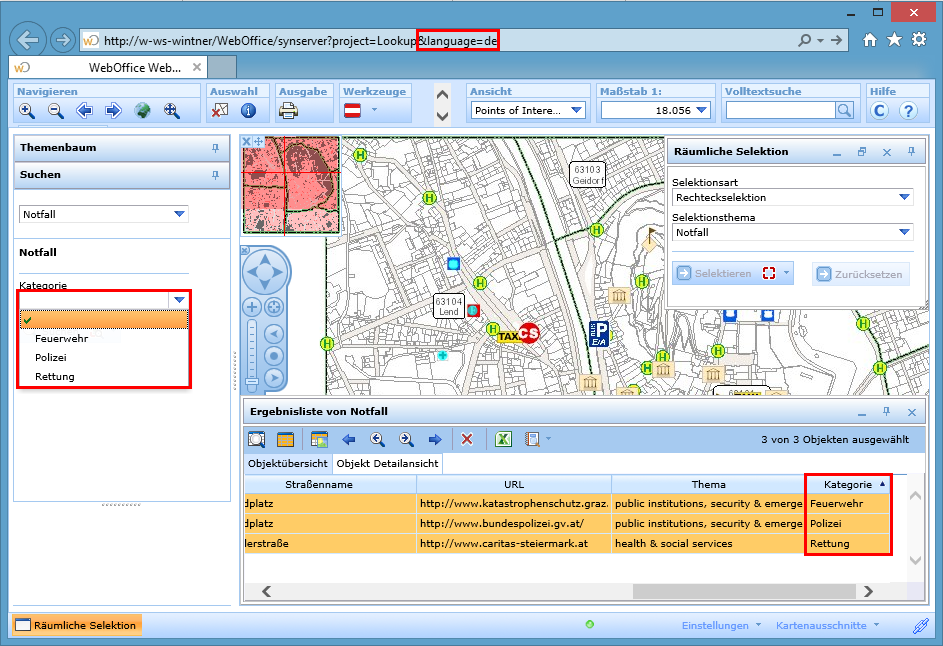Click into the Volltextsuche text field
This screenshot has height=646, width=943.
click(779, 111)
